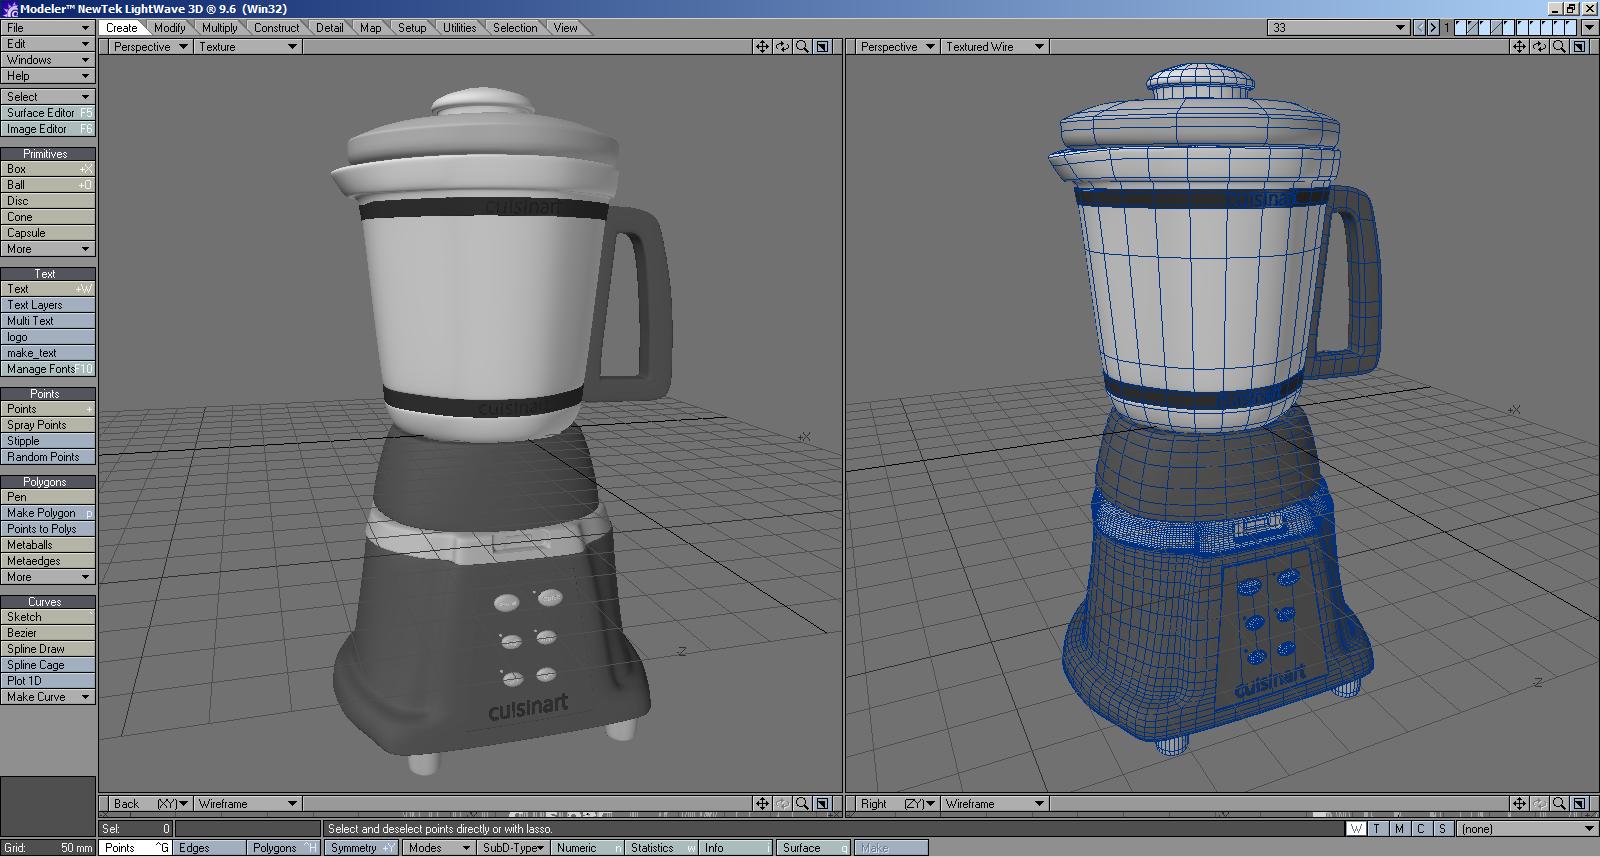Click the Surface button in bottom bar
This screenshot has height=857, width=1600.
pyautogui.click(x=813, y=848)
